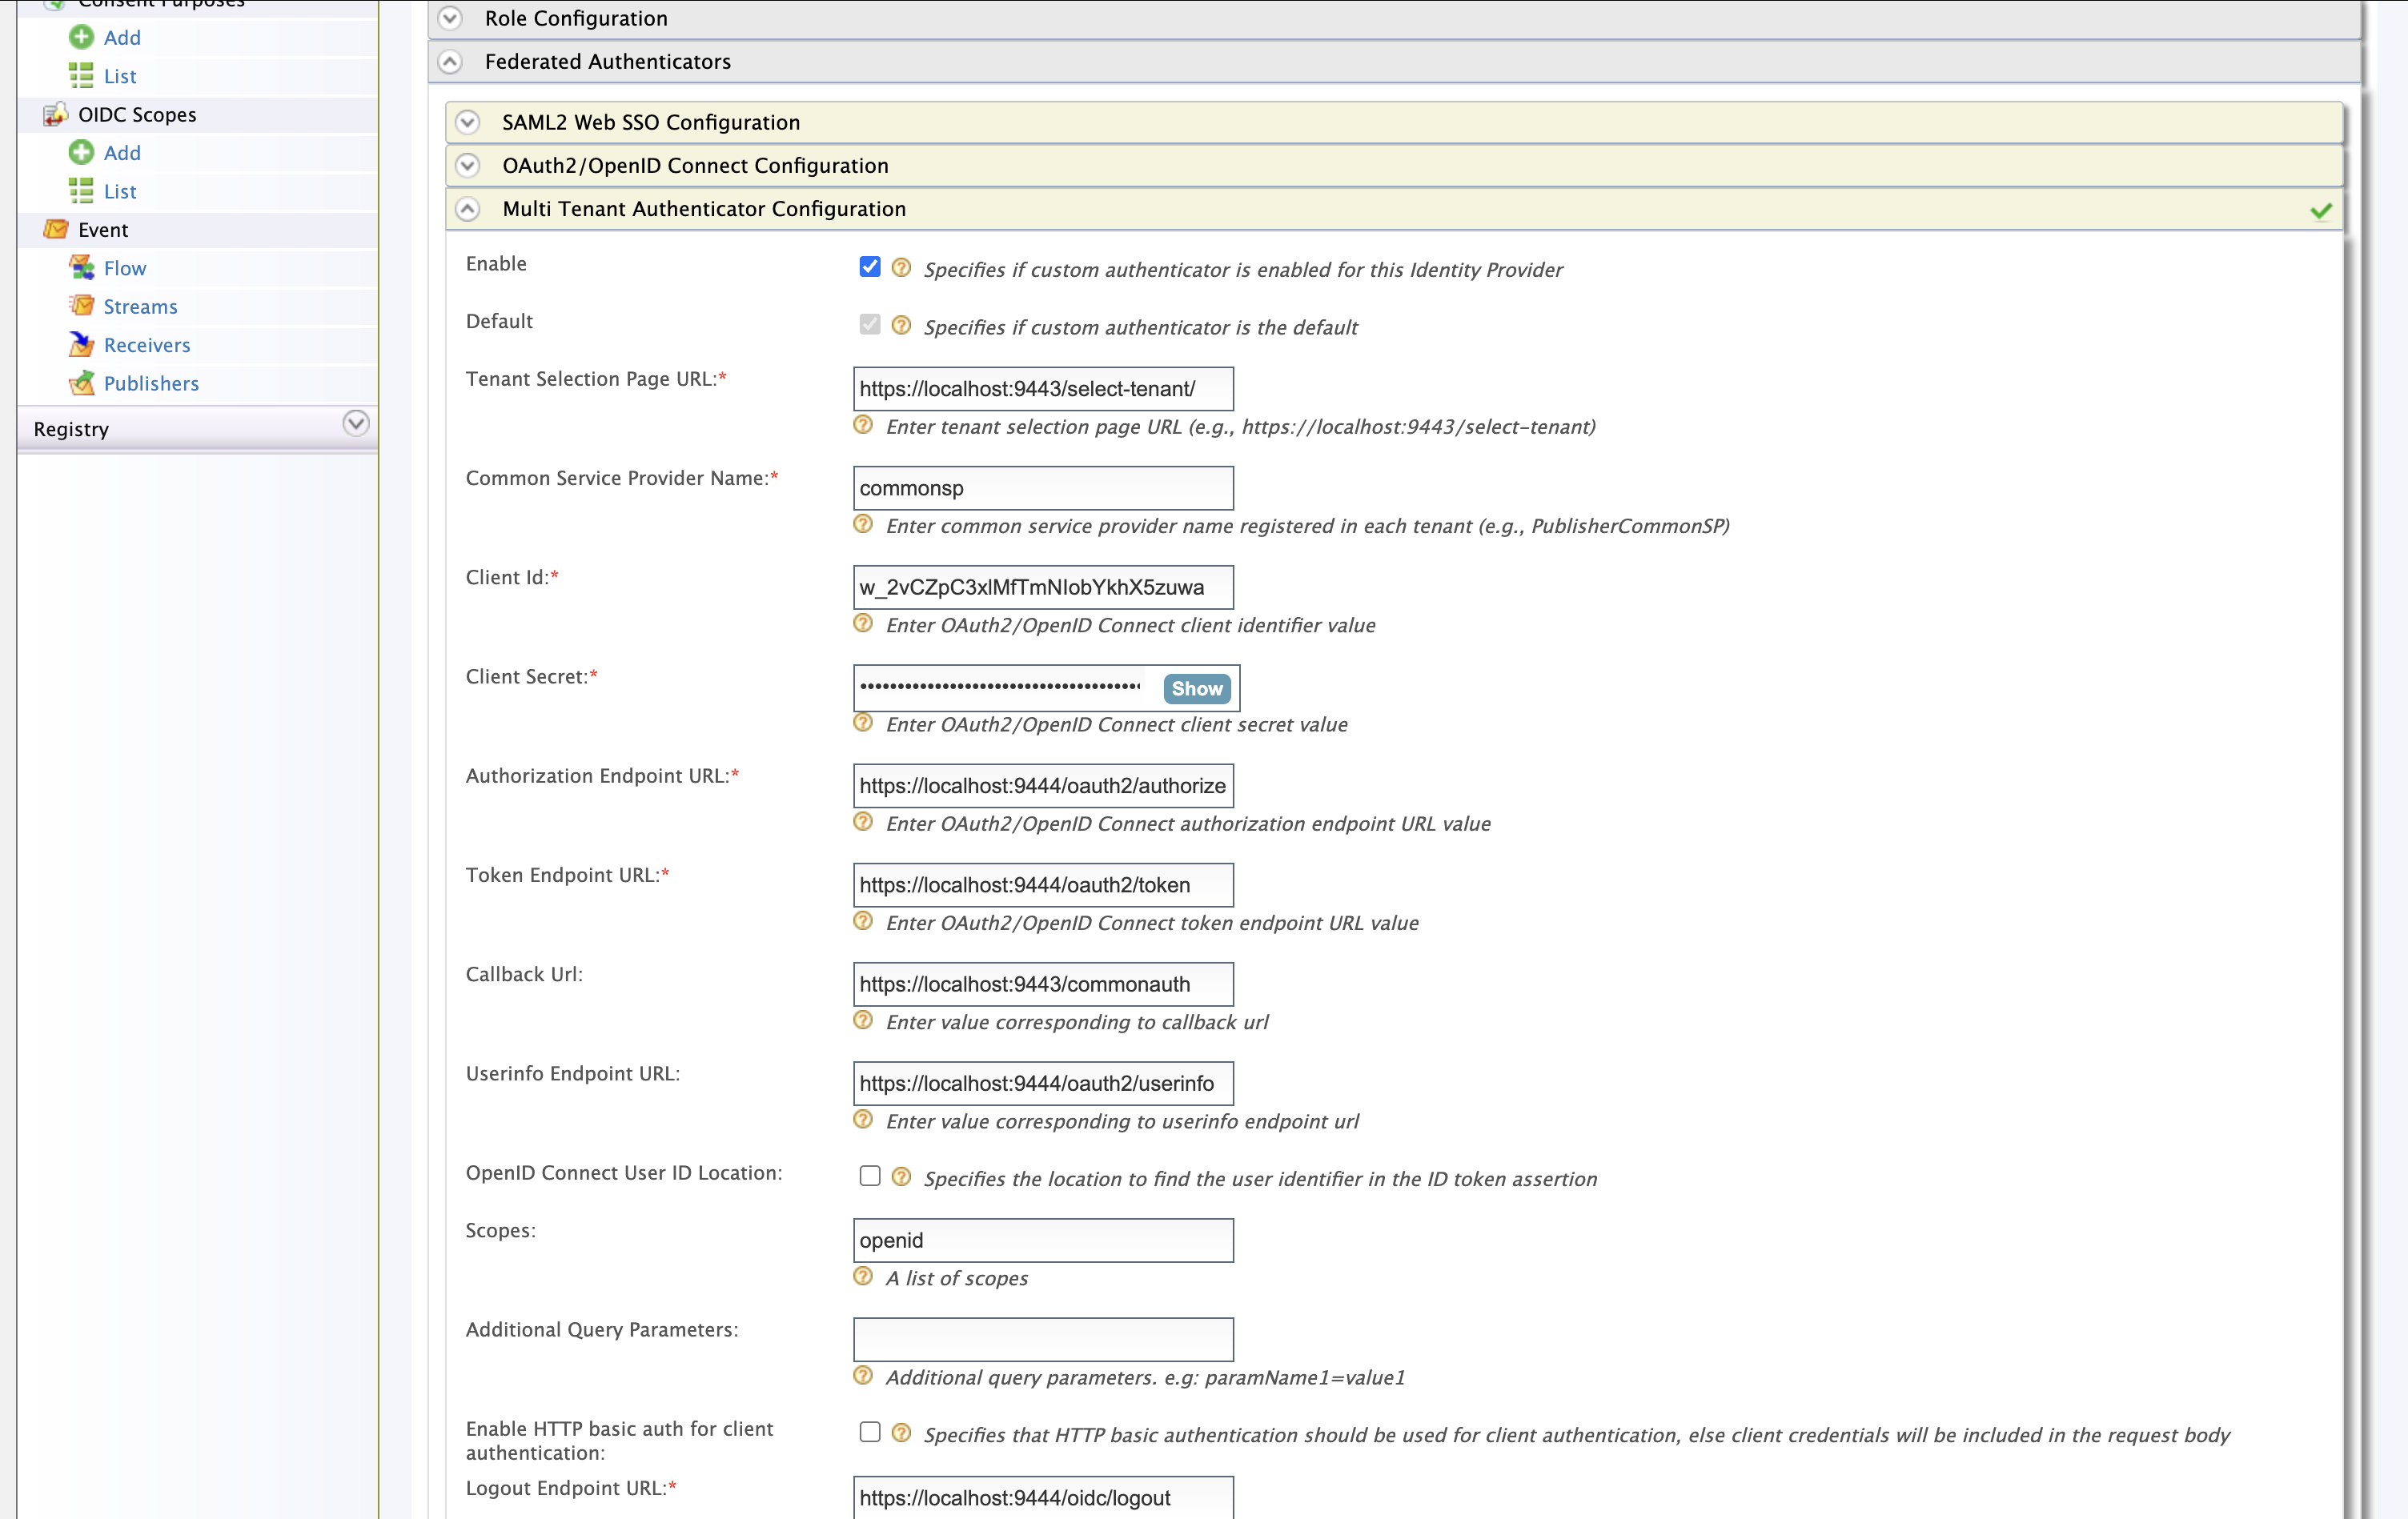Click the Event section folder icon
Viewport: 2408px width, 1519px height.
pyautogui.click(x=56, y=229)
